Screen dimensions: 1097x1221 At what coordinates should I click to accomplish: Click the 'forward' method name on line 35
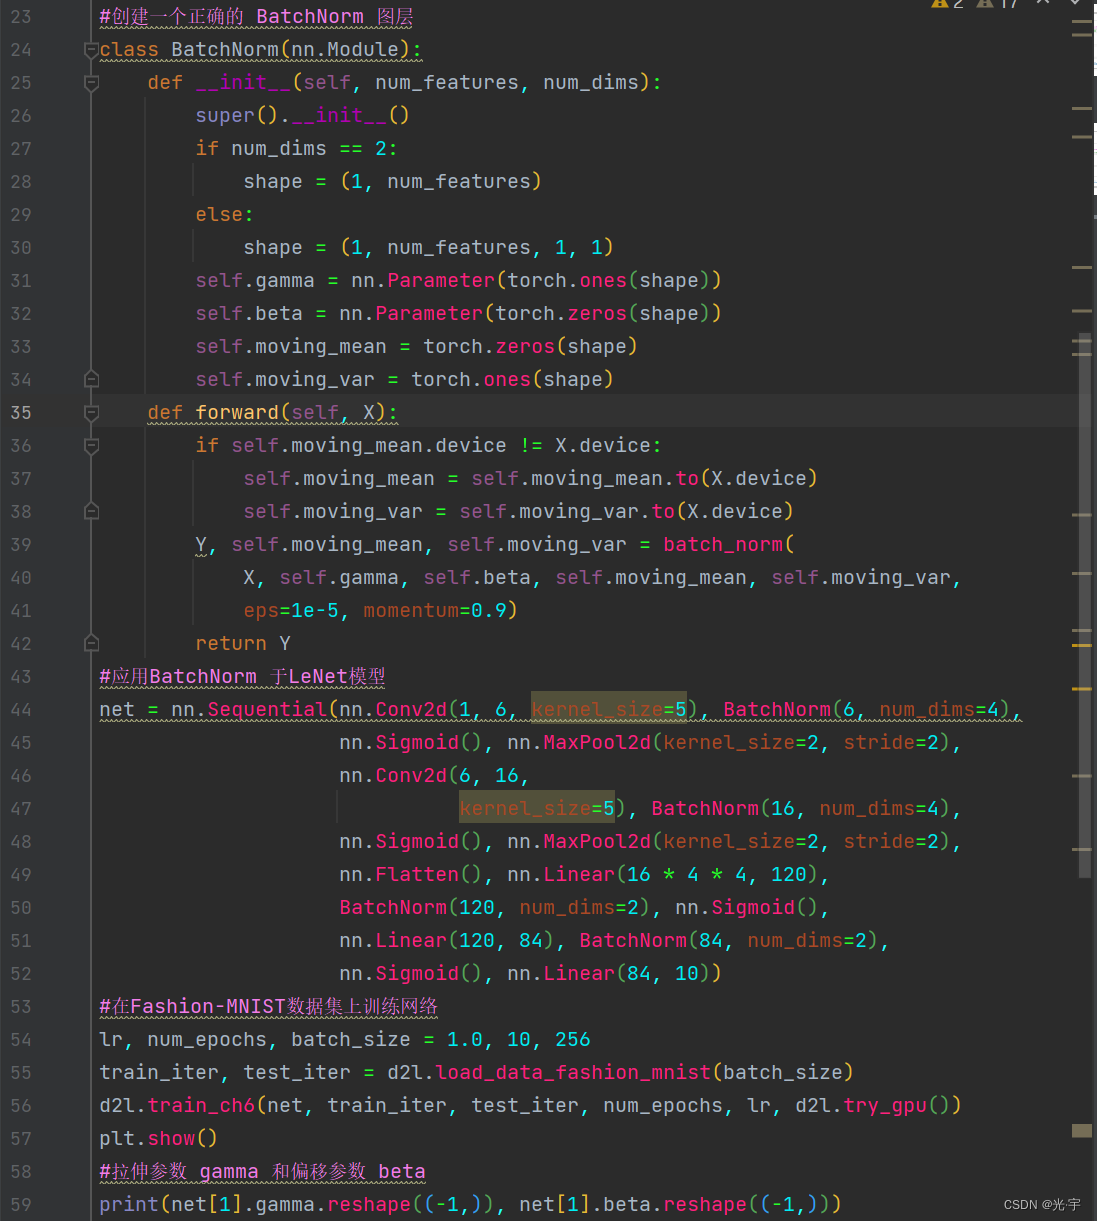237,413
